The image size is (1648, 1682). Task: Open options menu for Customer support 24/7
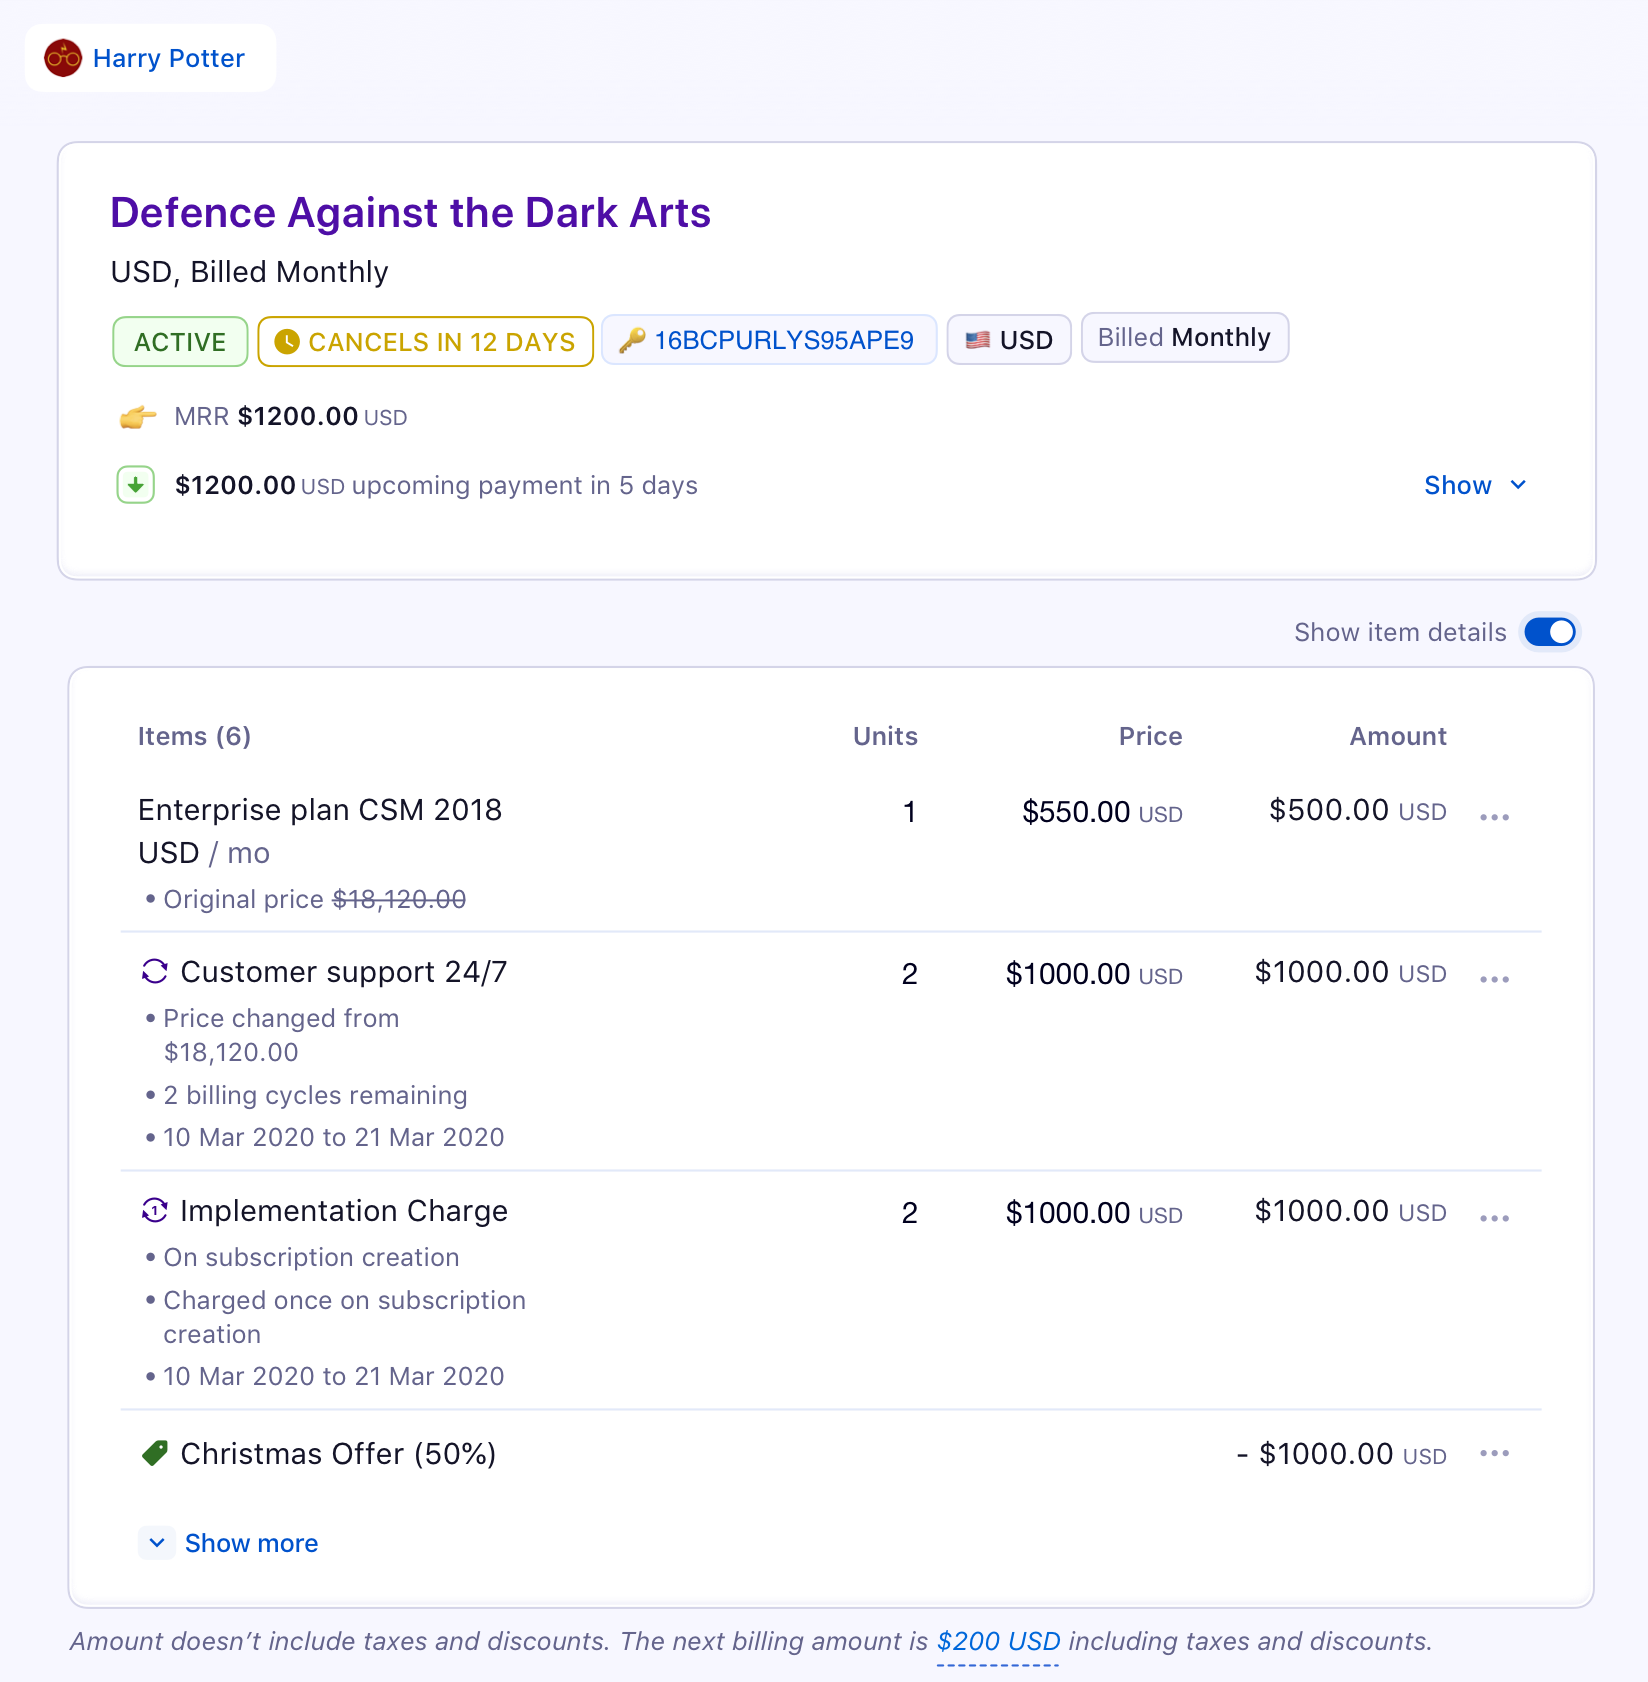1494,979
